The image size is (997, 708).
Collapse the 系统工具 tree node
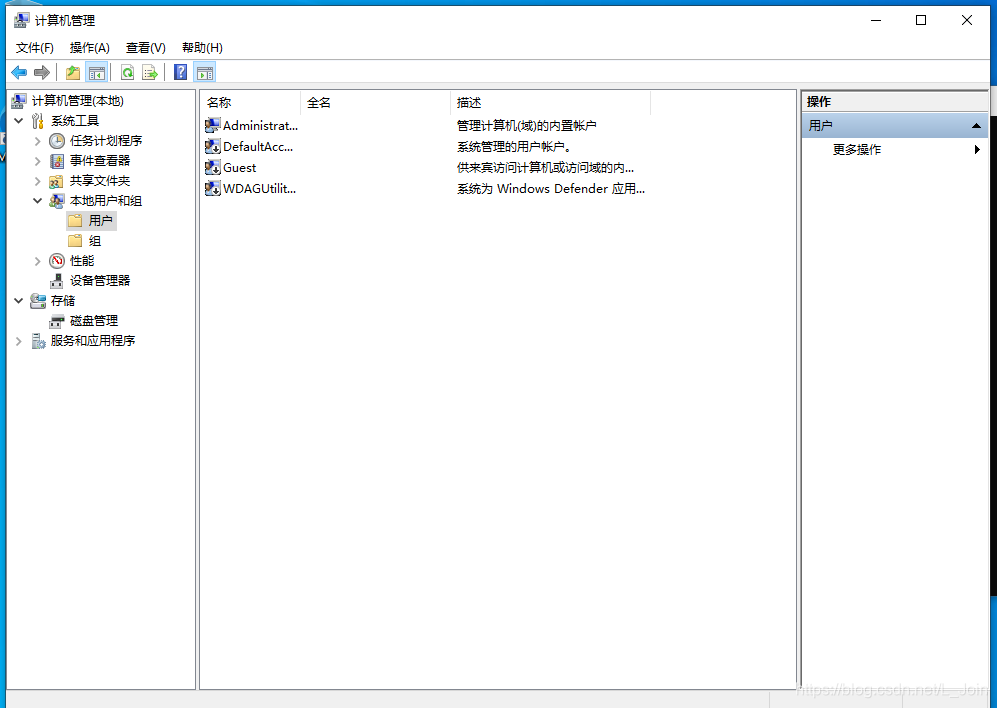(x=19, y=121)
